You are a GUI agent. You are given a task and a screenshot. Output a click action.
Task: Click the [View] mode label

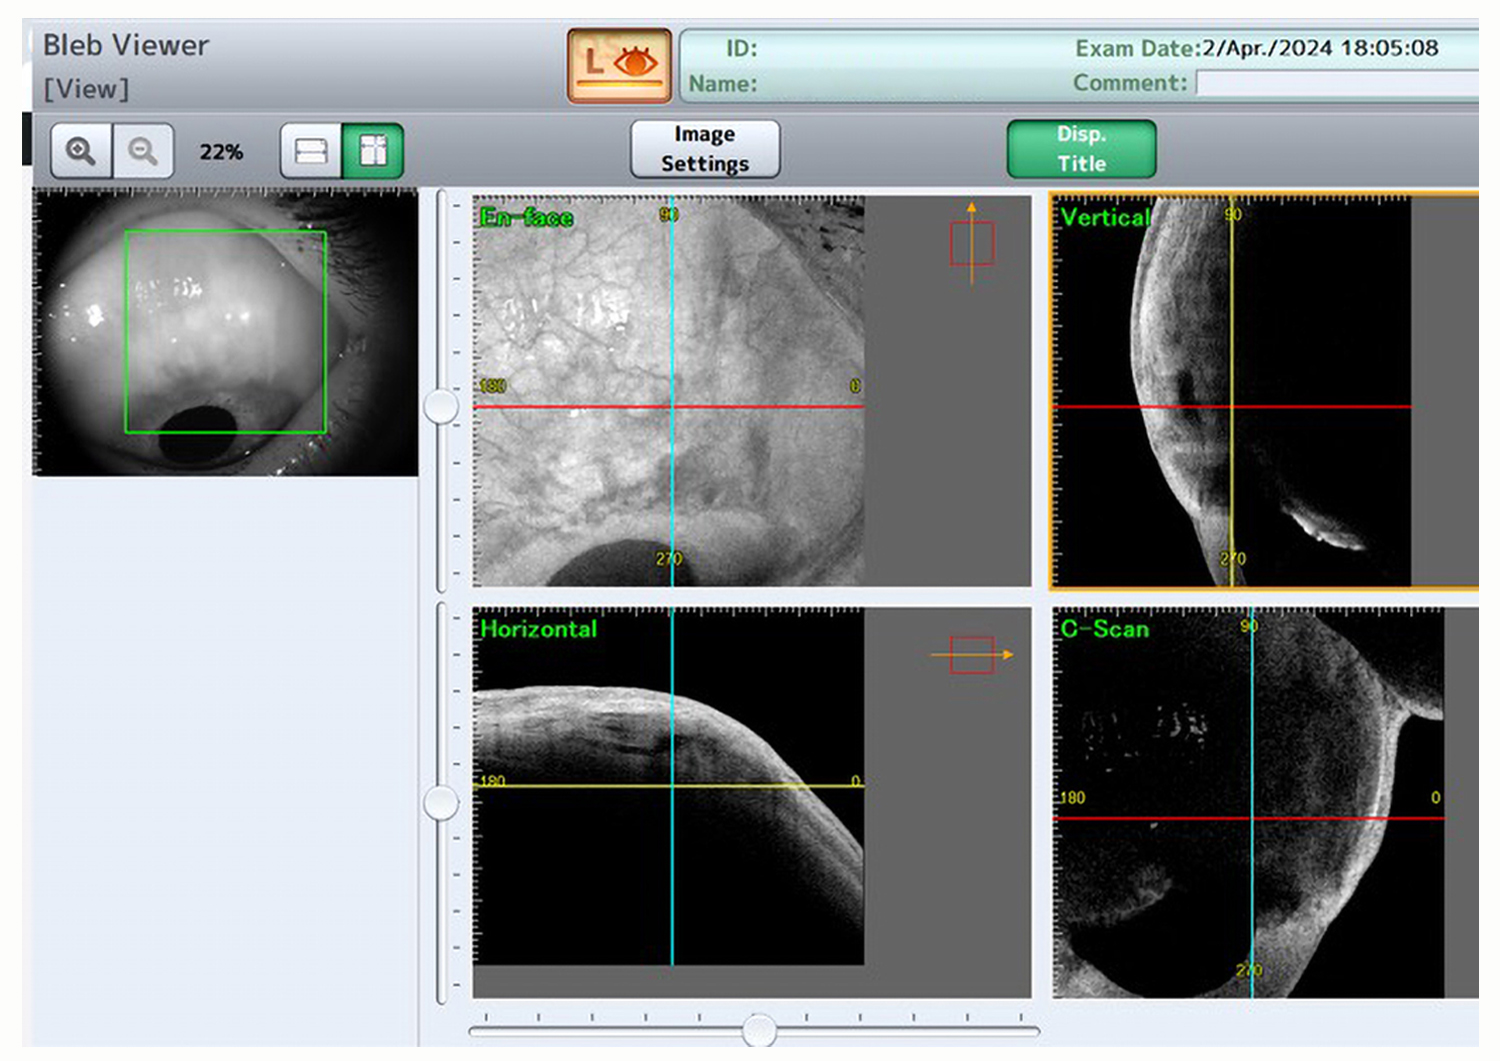click(86, 89)
